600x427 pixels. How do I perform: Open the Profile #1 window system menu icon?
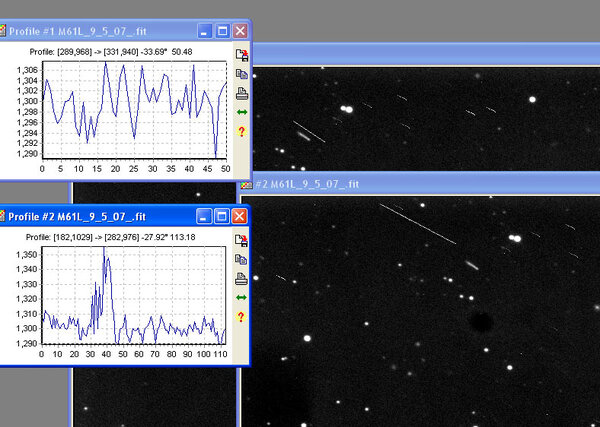pyautogui.click(x=2, y=31)
